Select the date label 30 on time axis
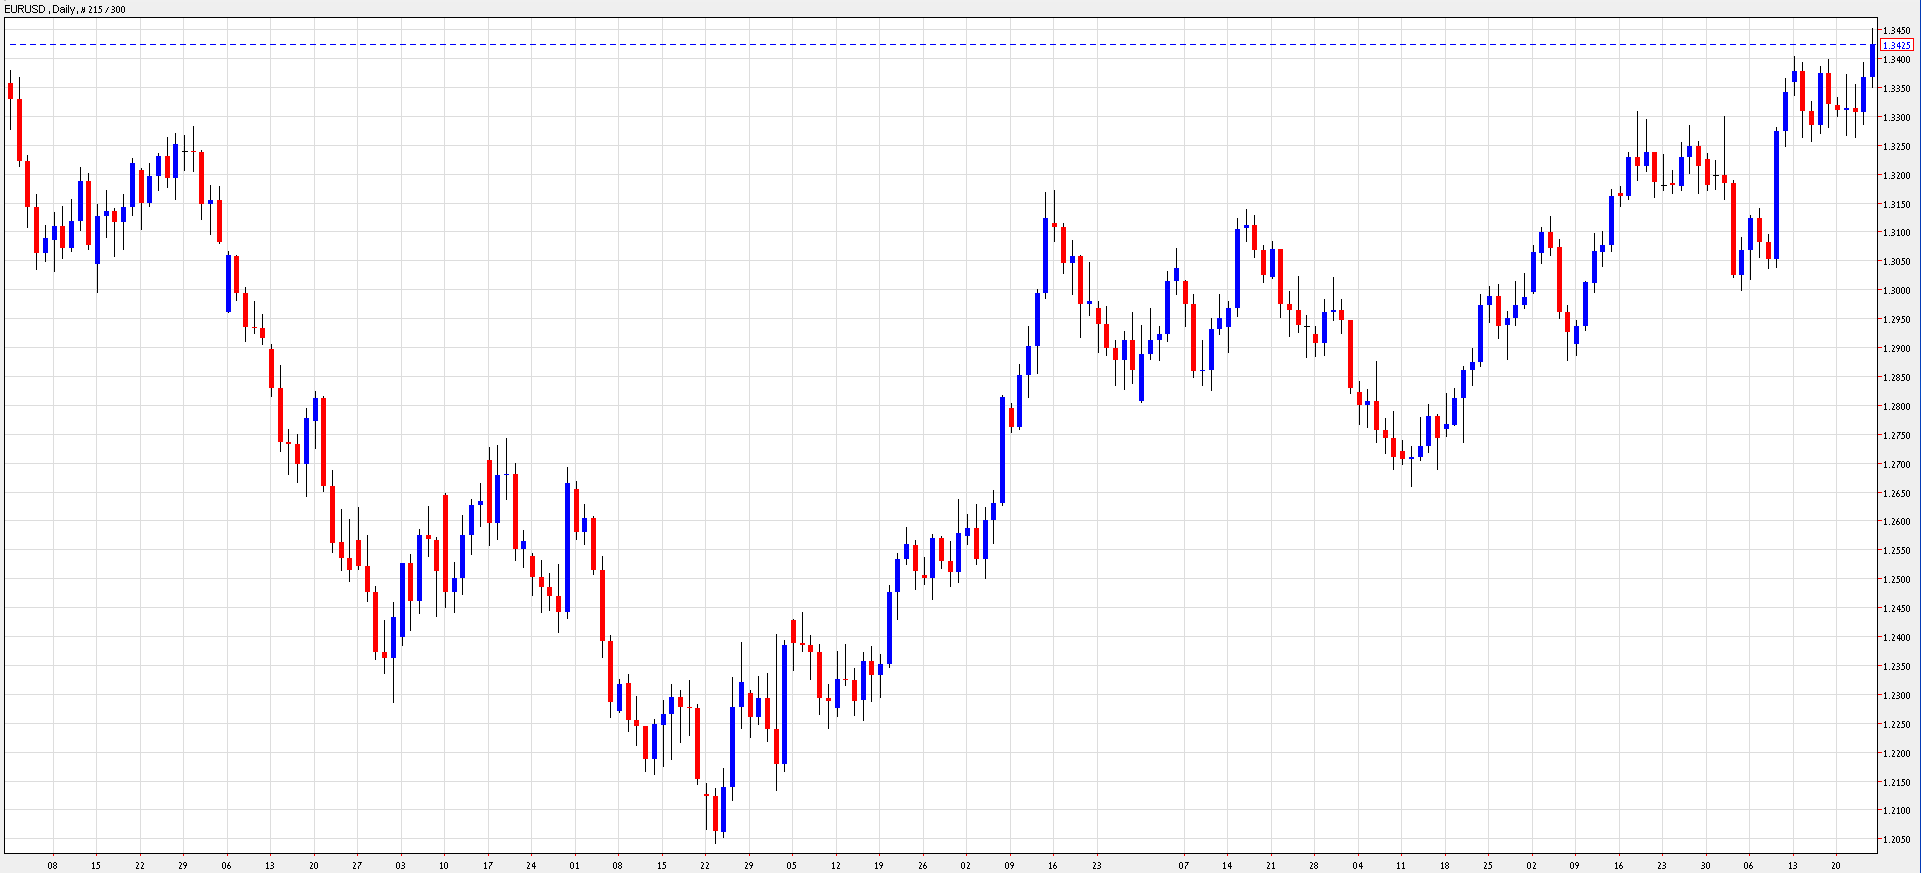The image size is (1921, 873). [1705, 865]
